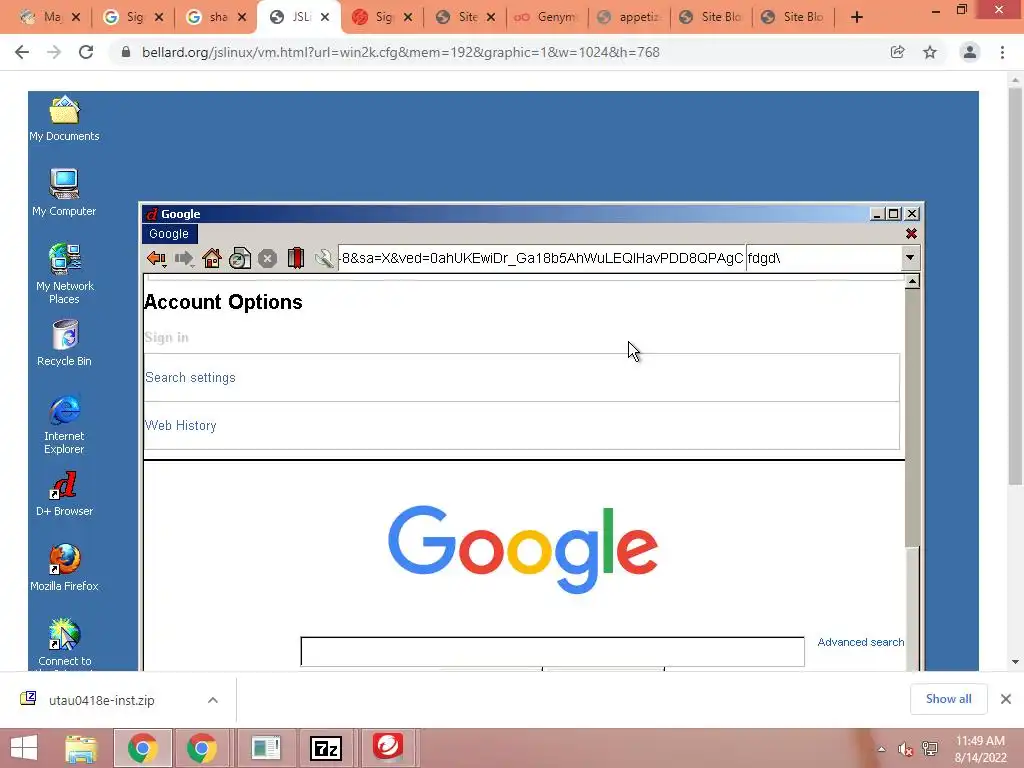Open Chrome three-dot menu
Screen dimensions: 1024x768
tap(1002, 52)
